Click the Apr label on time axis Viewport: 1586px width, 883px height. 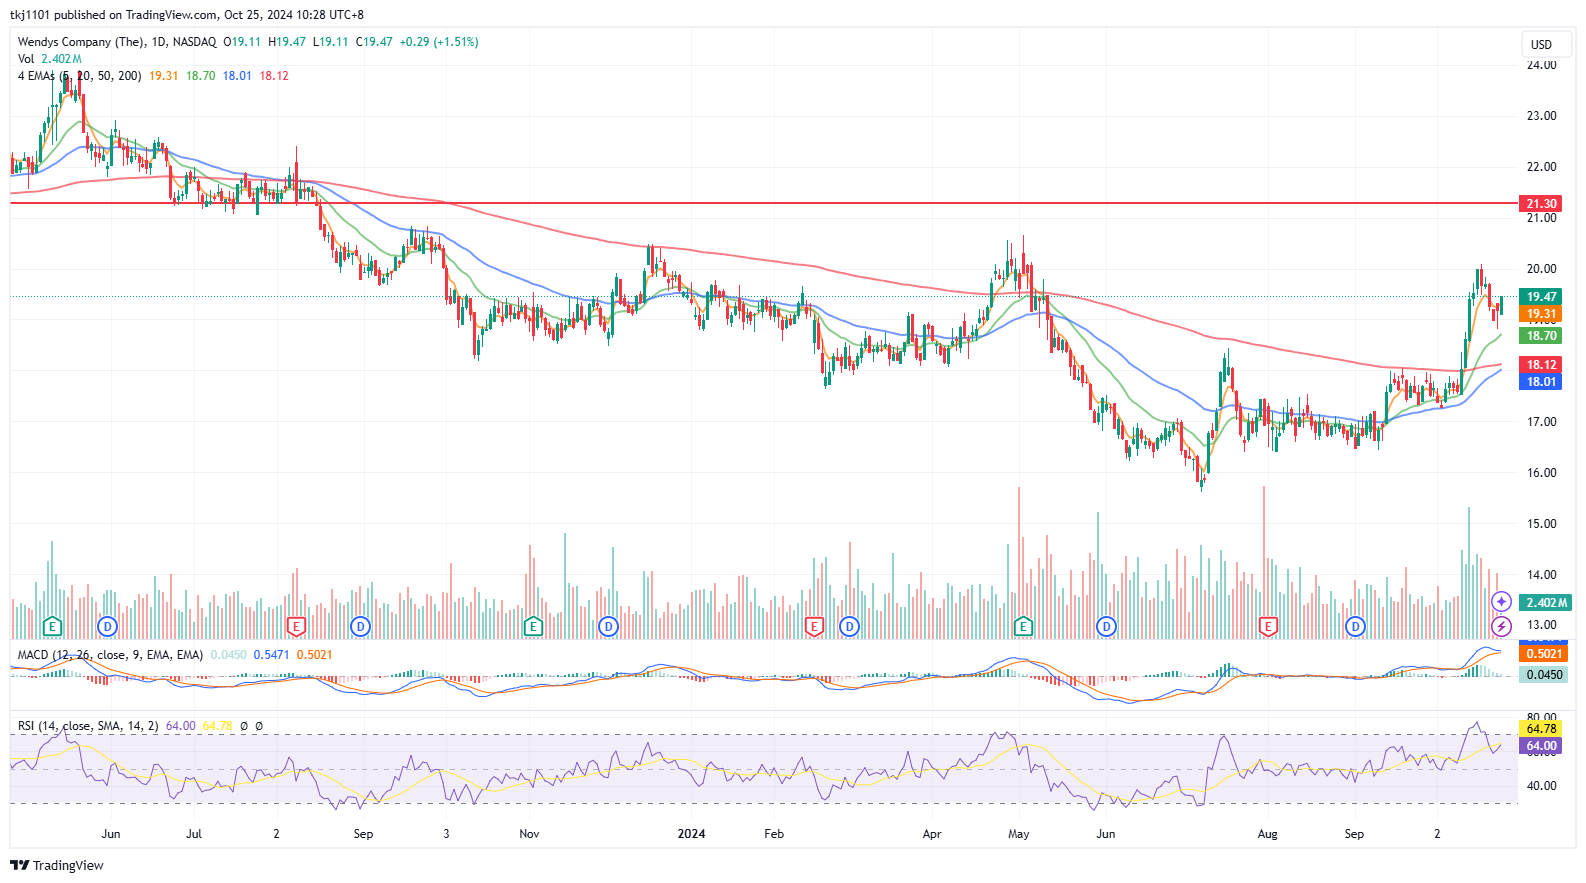coord(932,834)
